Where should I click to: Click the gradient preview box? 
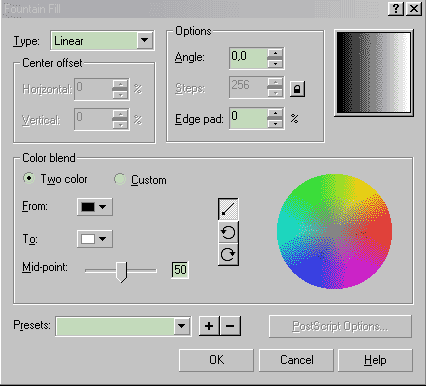(x=374, y=73)
